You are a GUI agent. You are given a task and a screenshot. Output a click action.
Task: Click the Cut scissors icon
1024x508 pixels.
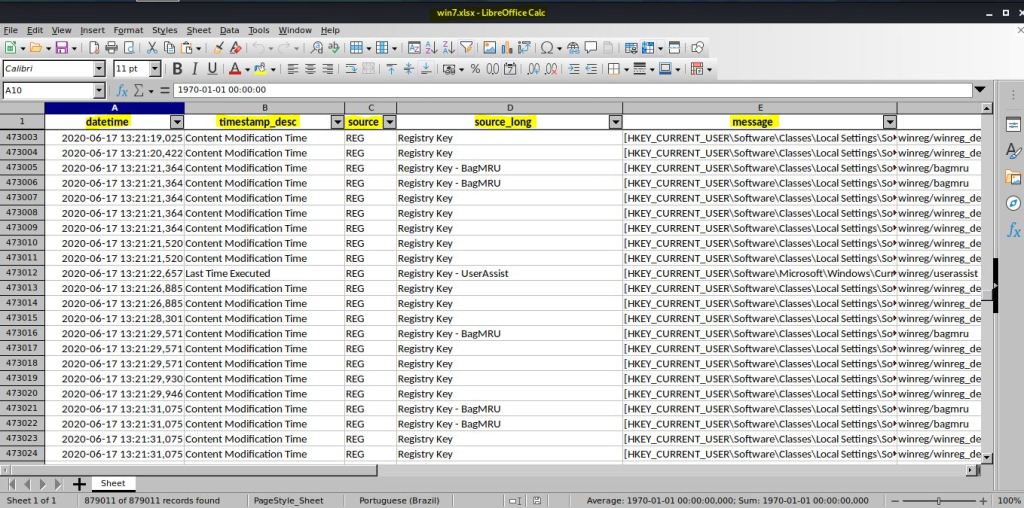pos(152,47)
